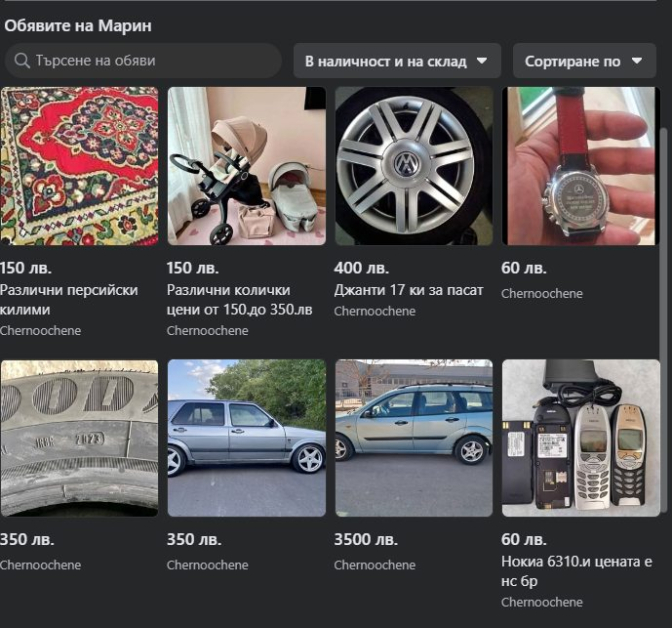This screenshot has width=672, height=628.
Task: Open the Persian carpet listing photo
Action: point(79,166)
